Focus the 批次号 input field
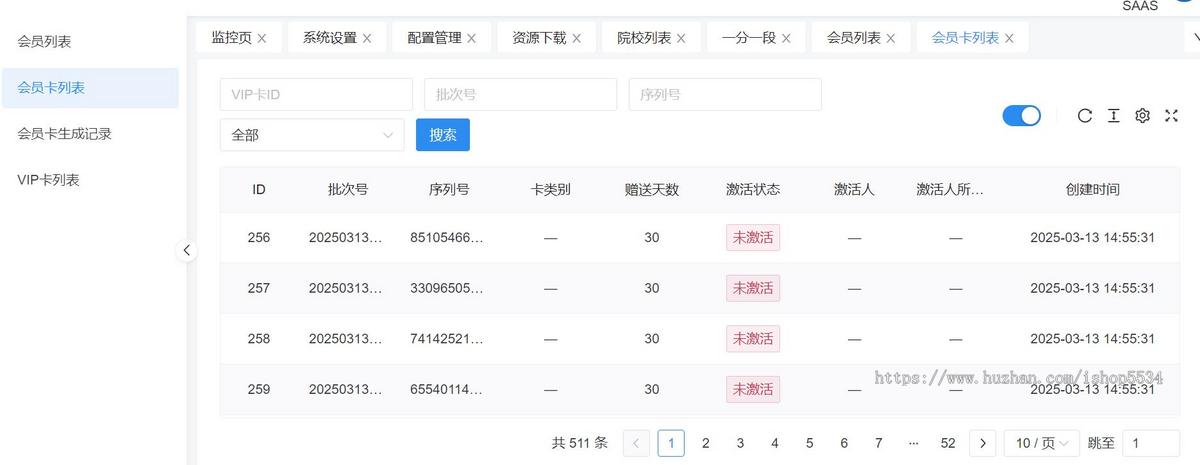The height and width of the screenshot is (465, 1200). pyautogui.click(x=520, y=95)
